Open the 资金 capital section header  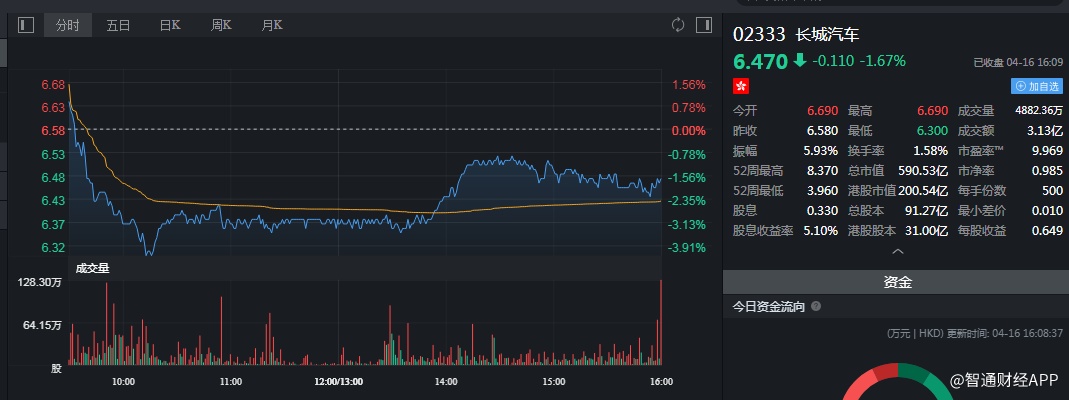[x=896, y=283]
